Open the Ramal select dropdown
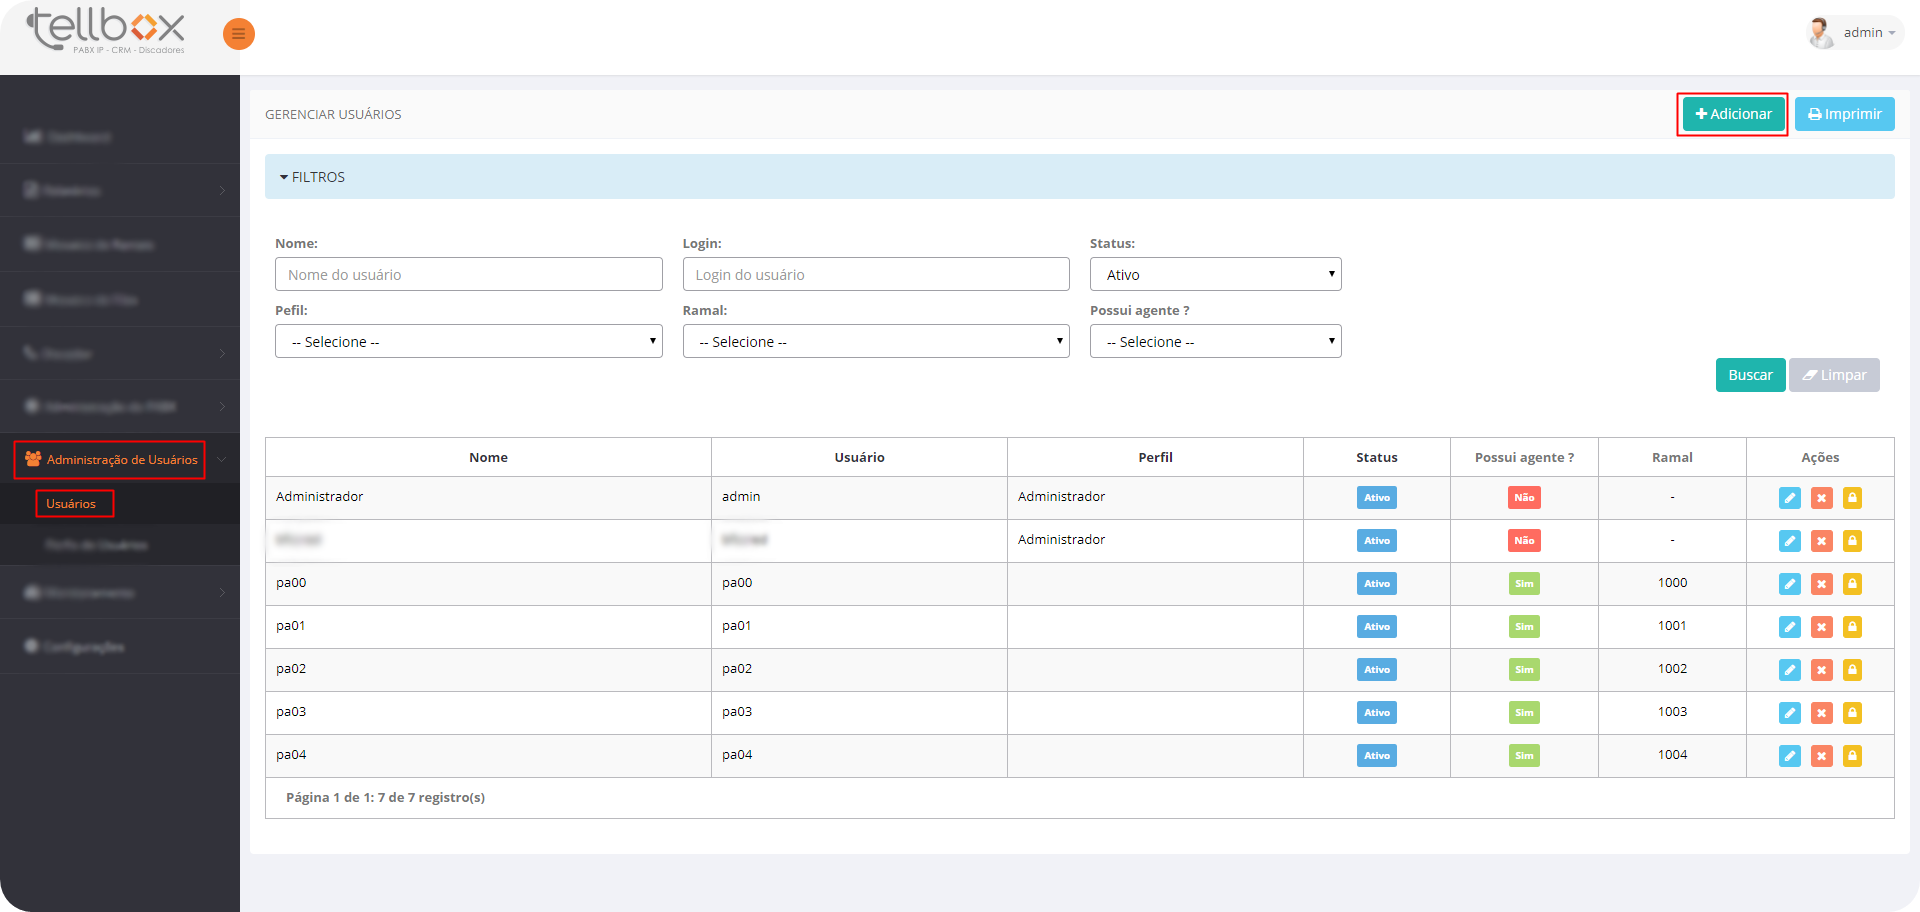The height and width of the screenshot is (912, 1920). (x=875, y=342)
